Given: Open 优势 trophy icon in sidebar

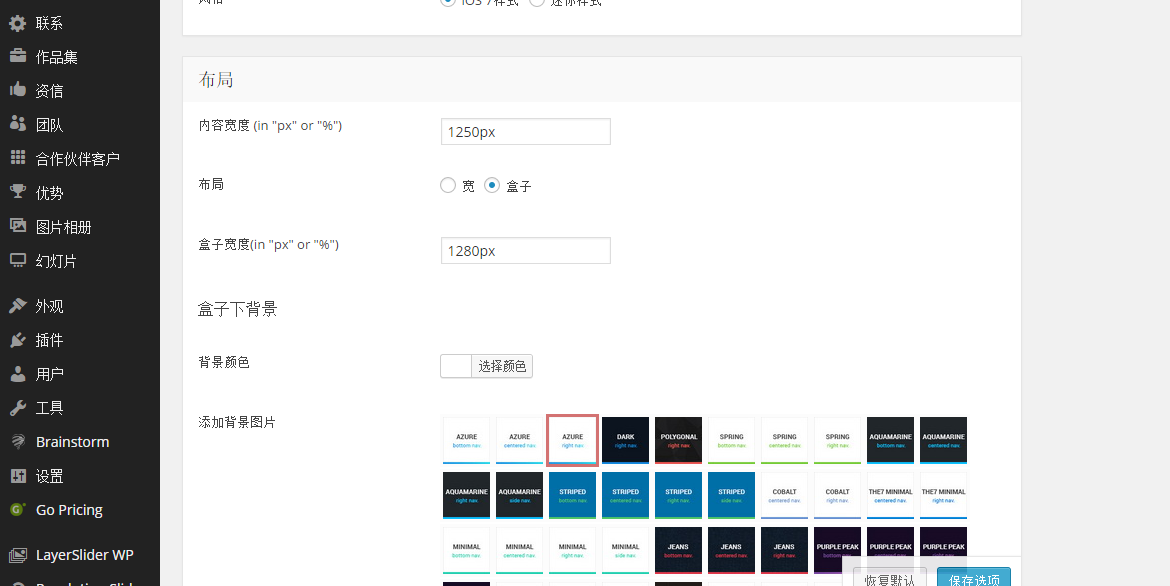Looking at the screenshot, I should click(17, 192).
